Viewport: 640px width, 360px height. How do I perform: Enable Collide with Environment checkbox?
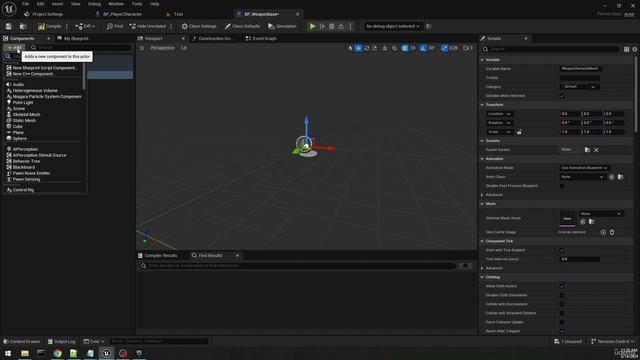[x=562, y=304]
